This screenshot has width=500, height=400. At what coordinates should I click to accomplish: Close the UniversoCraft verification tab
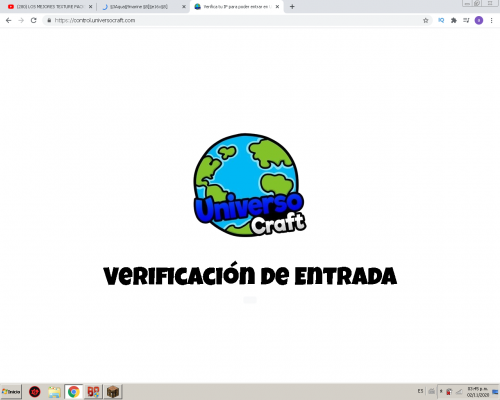point(277,7)
